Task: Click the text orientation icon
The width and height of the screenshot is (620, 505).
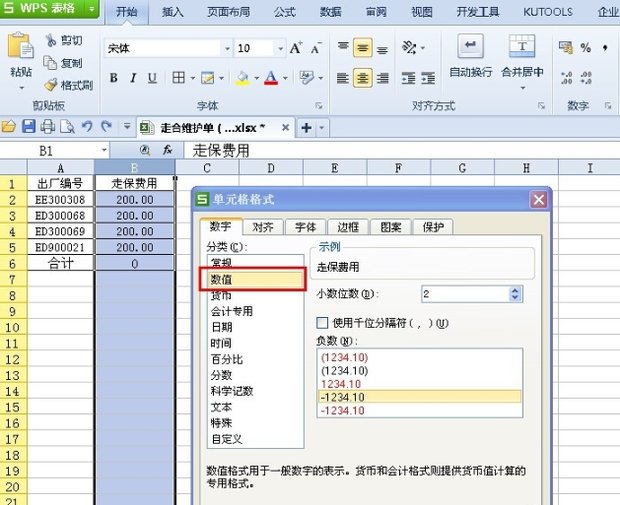Action: pyautogui.click(x=409, y=48)
